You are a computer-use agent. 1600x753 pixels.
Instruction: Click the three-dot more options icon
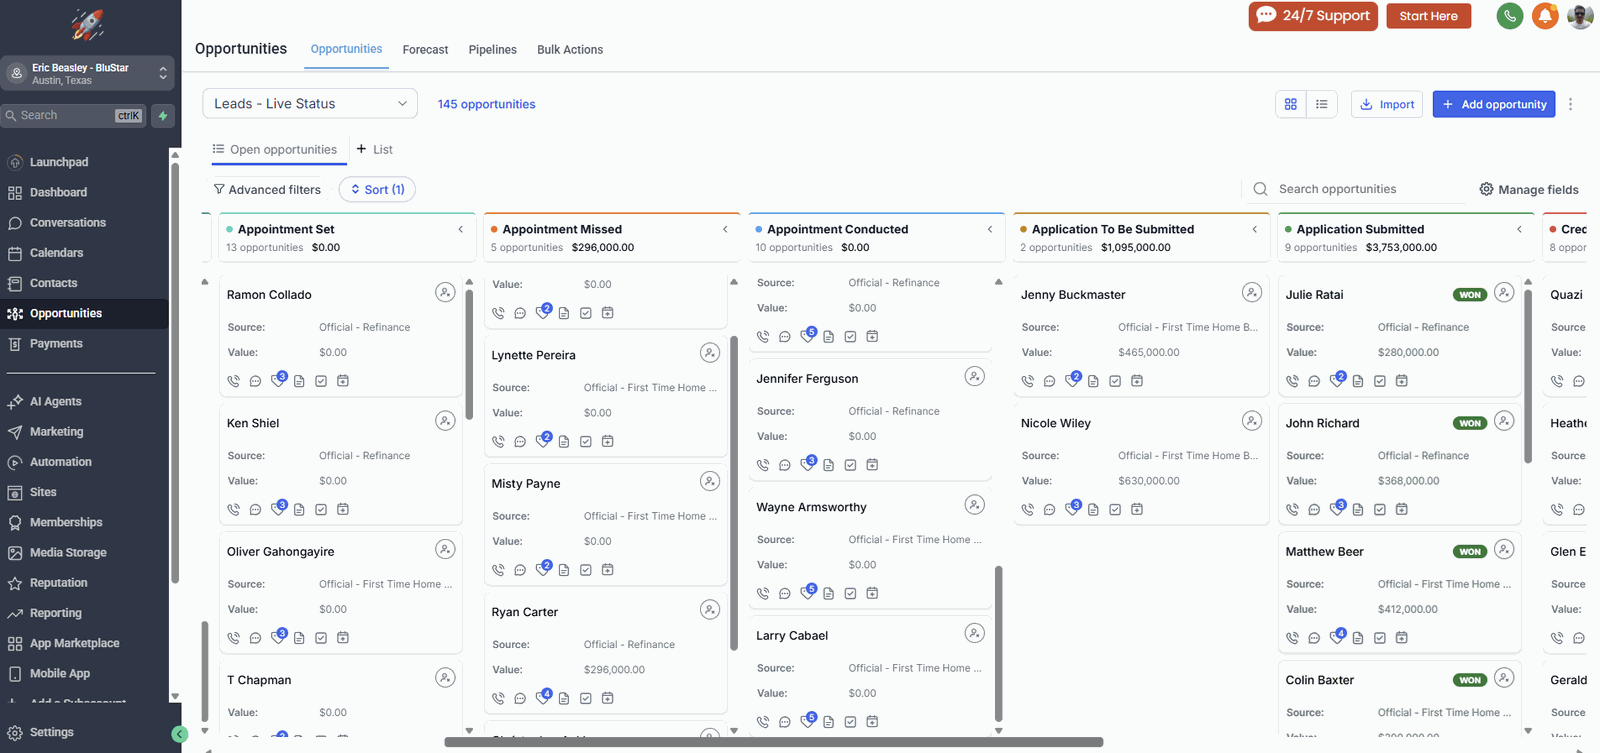coord(1570,104)
